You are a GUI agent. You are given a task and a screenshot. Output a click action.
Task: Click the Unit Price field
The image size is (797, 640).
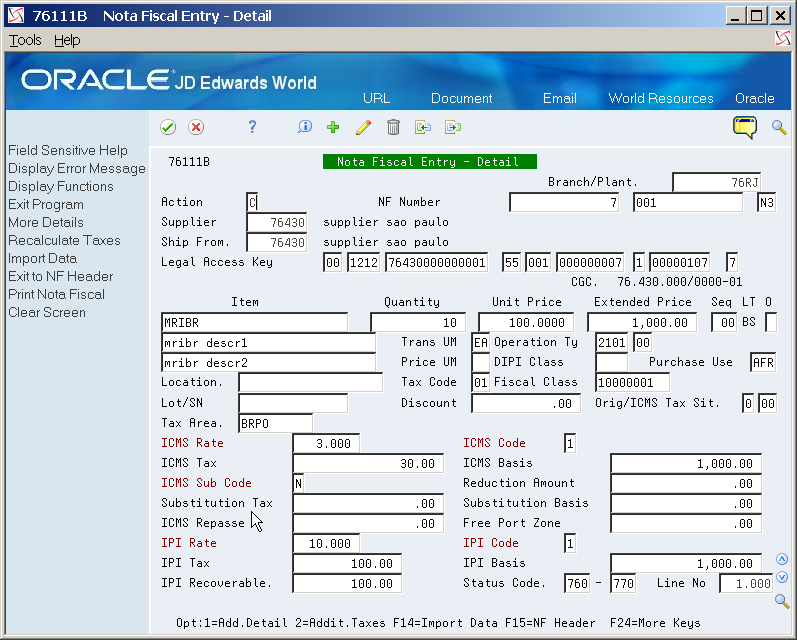pyautogui.click(x=526, y=323)
